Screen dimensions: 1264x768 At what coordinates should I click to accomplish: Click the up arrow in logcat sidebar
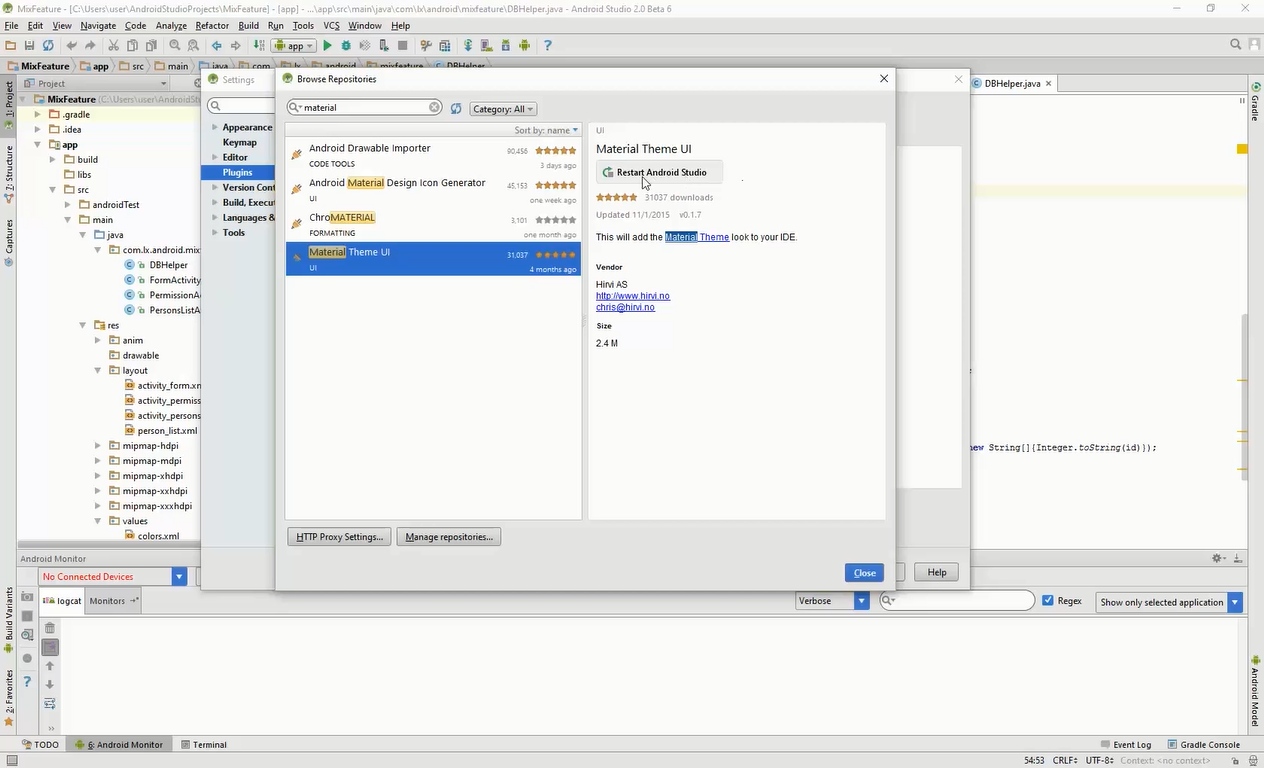[49, 666]
